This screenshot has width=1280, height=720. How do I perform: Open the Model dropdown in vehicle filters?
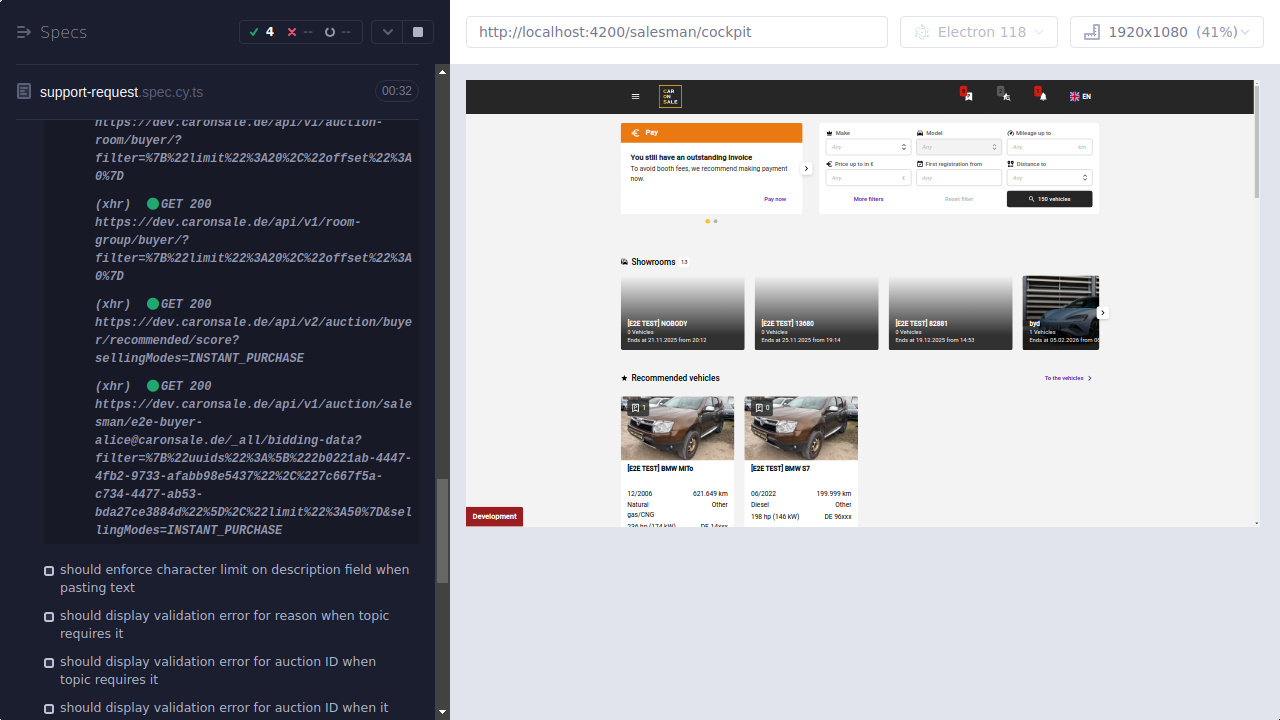tap(958, 146)
